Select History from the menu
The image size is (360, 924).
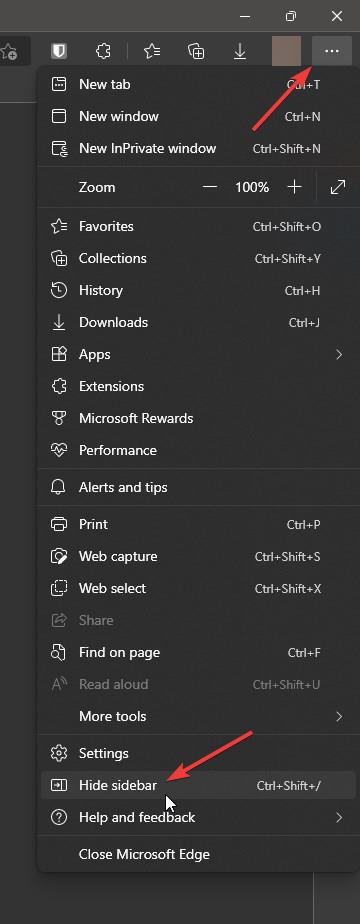coord(198,291)
